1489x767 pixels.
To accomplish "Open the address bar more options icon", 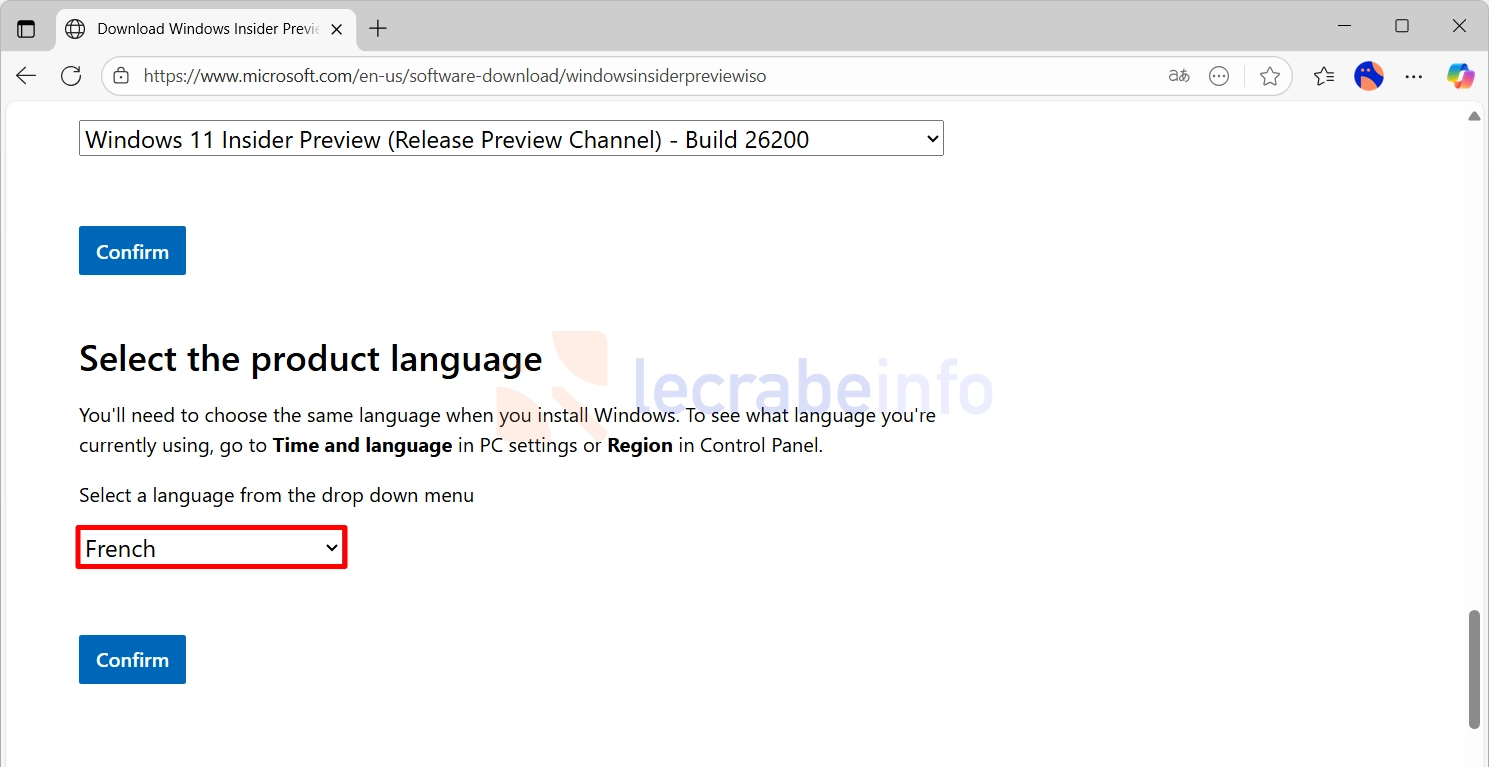I will [x=1219, y=76].
